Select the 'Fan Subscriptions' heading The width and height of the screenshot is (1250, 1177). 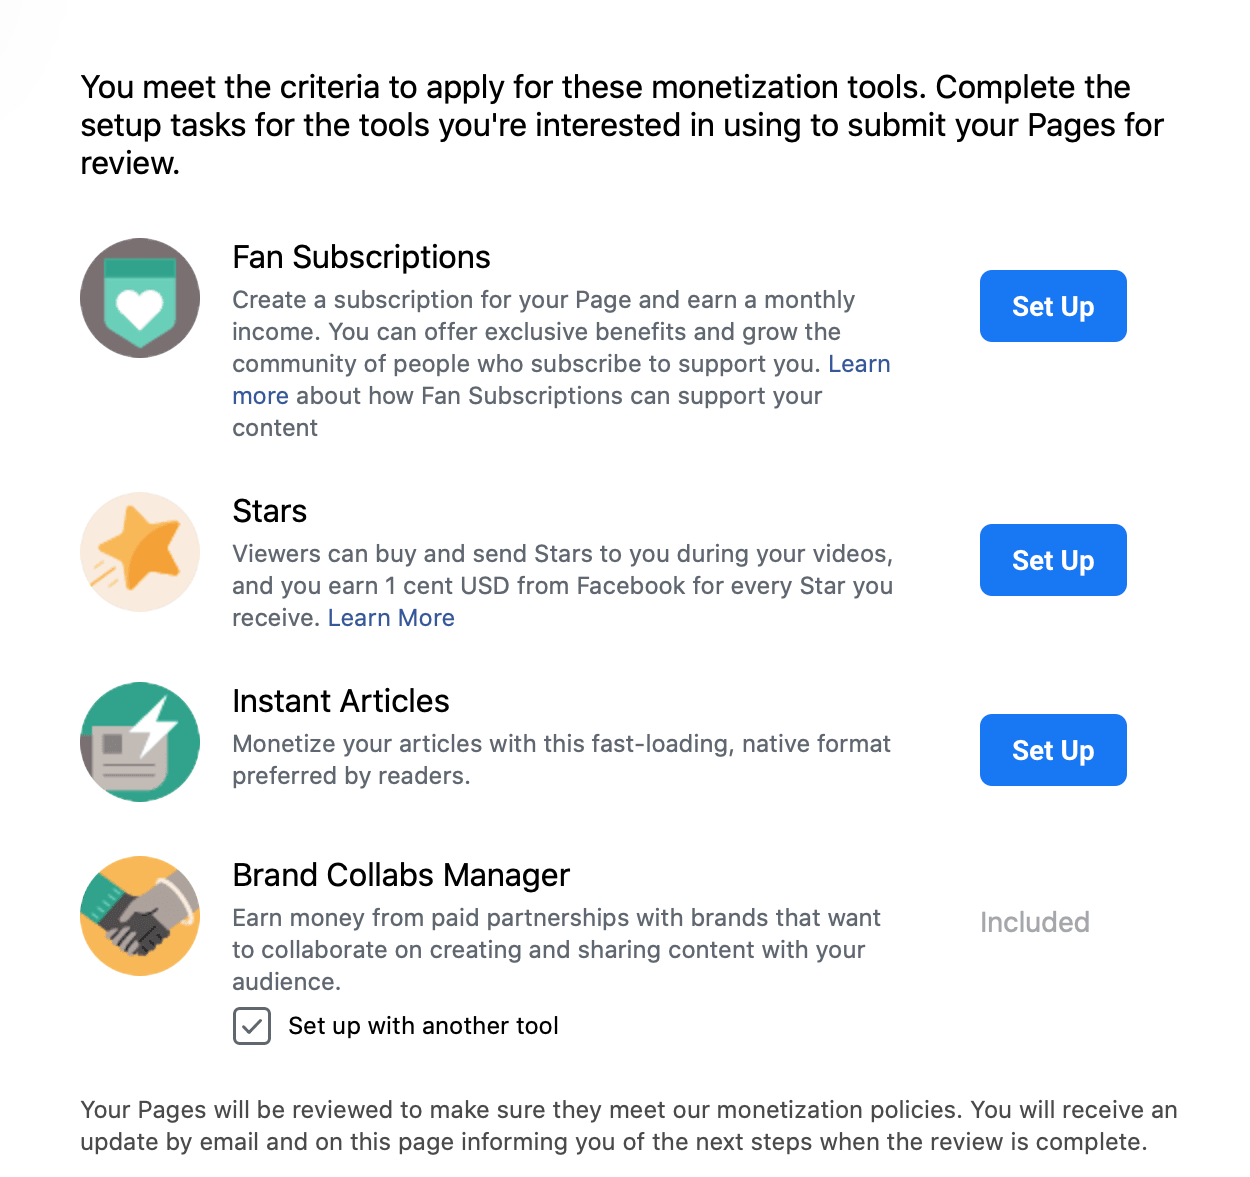(361, 257)
